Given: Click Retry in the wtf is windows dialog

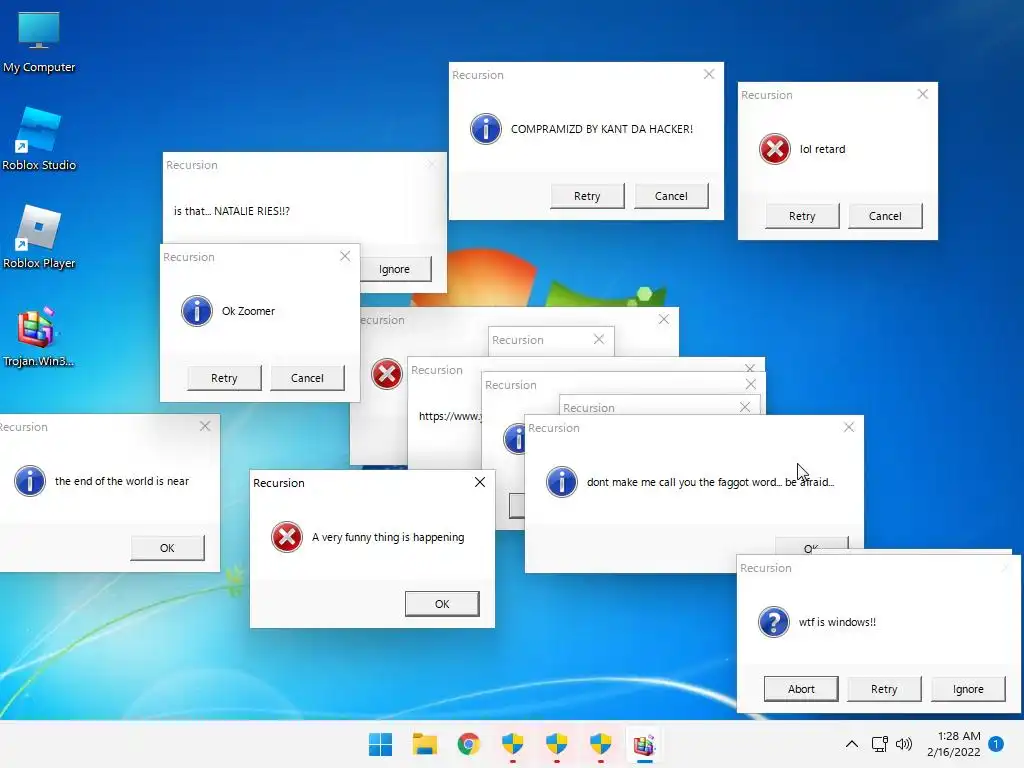Looking at the screenshot, I should [x=884, y=689].
